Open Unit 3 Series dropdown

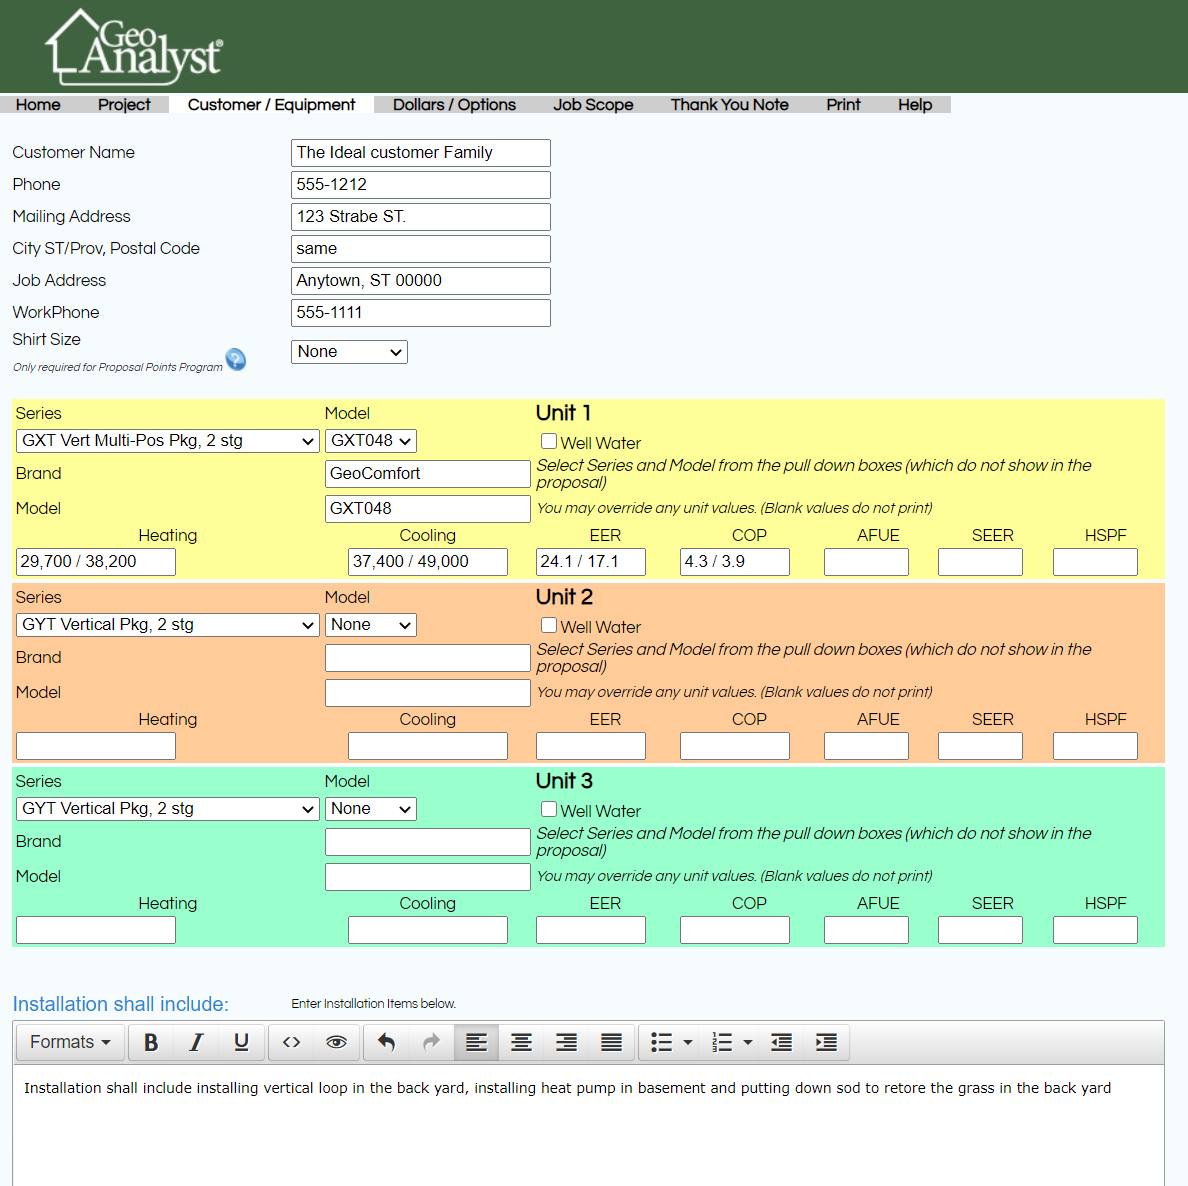click(x=167, y=809)
